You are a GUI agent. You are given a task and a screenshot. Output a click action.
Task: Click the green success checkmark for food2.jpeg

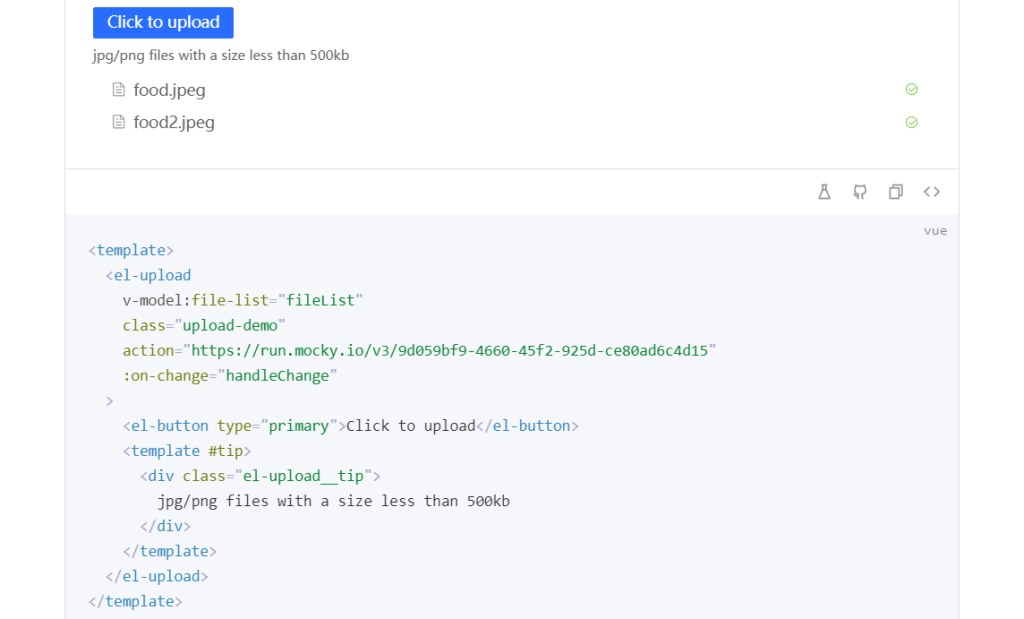click(911, 122)
